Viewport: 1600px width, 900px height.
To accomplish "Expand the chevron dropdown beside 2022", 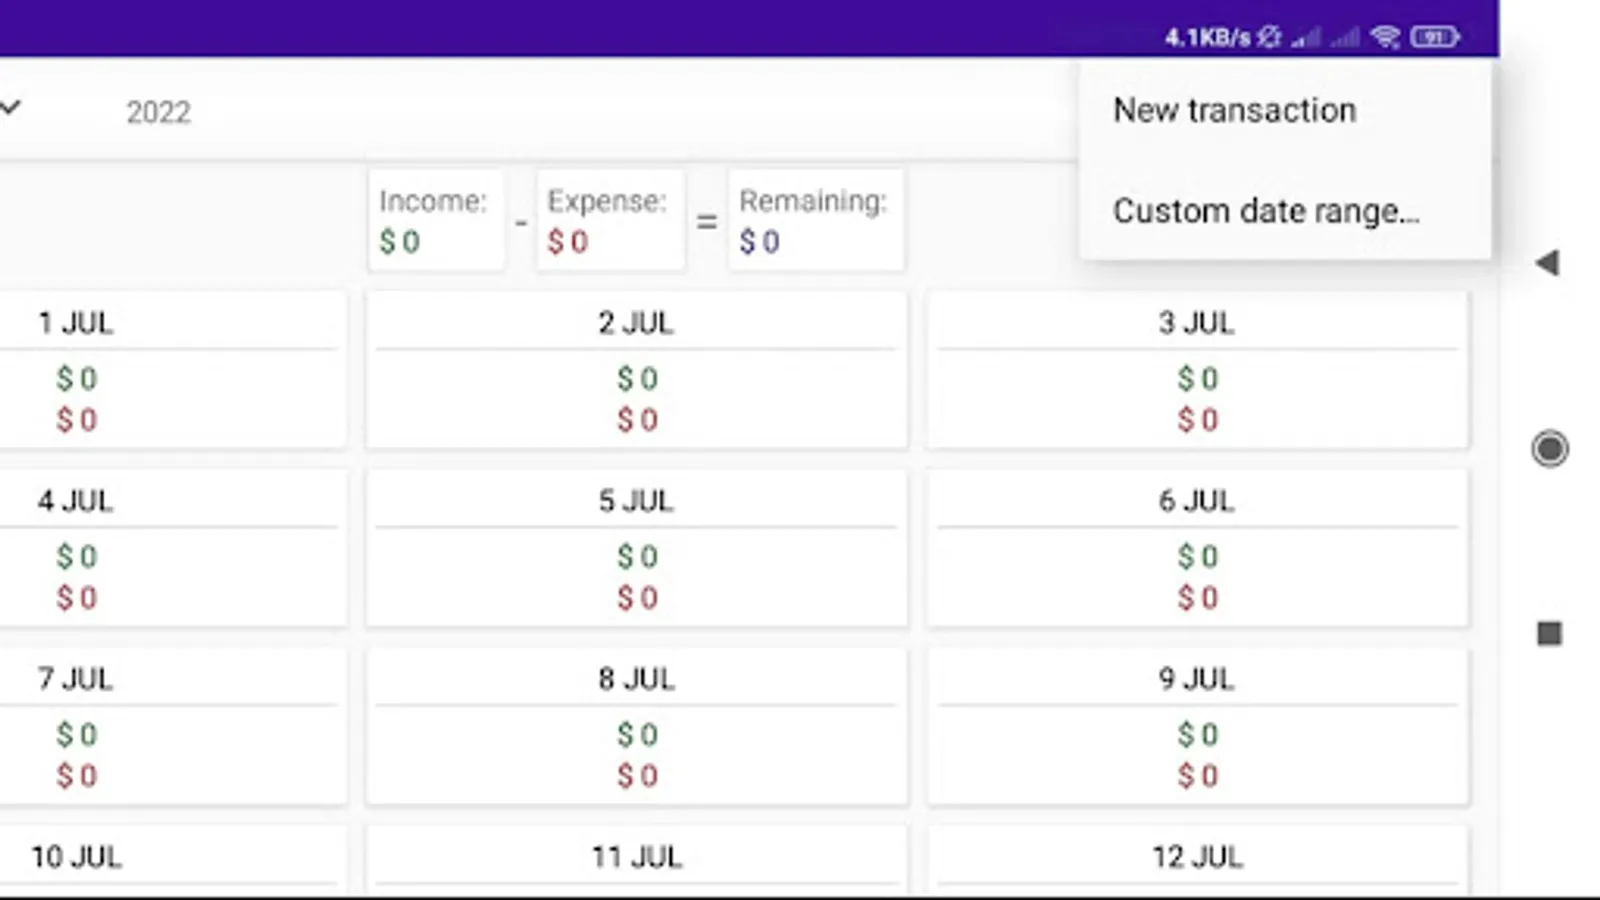I will pos(11,108).
